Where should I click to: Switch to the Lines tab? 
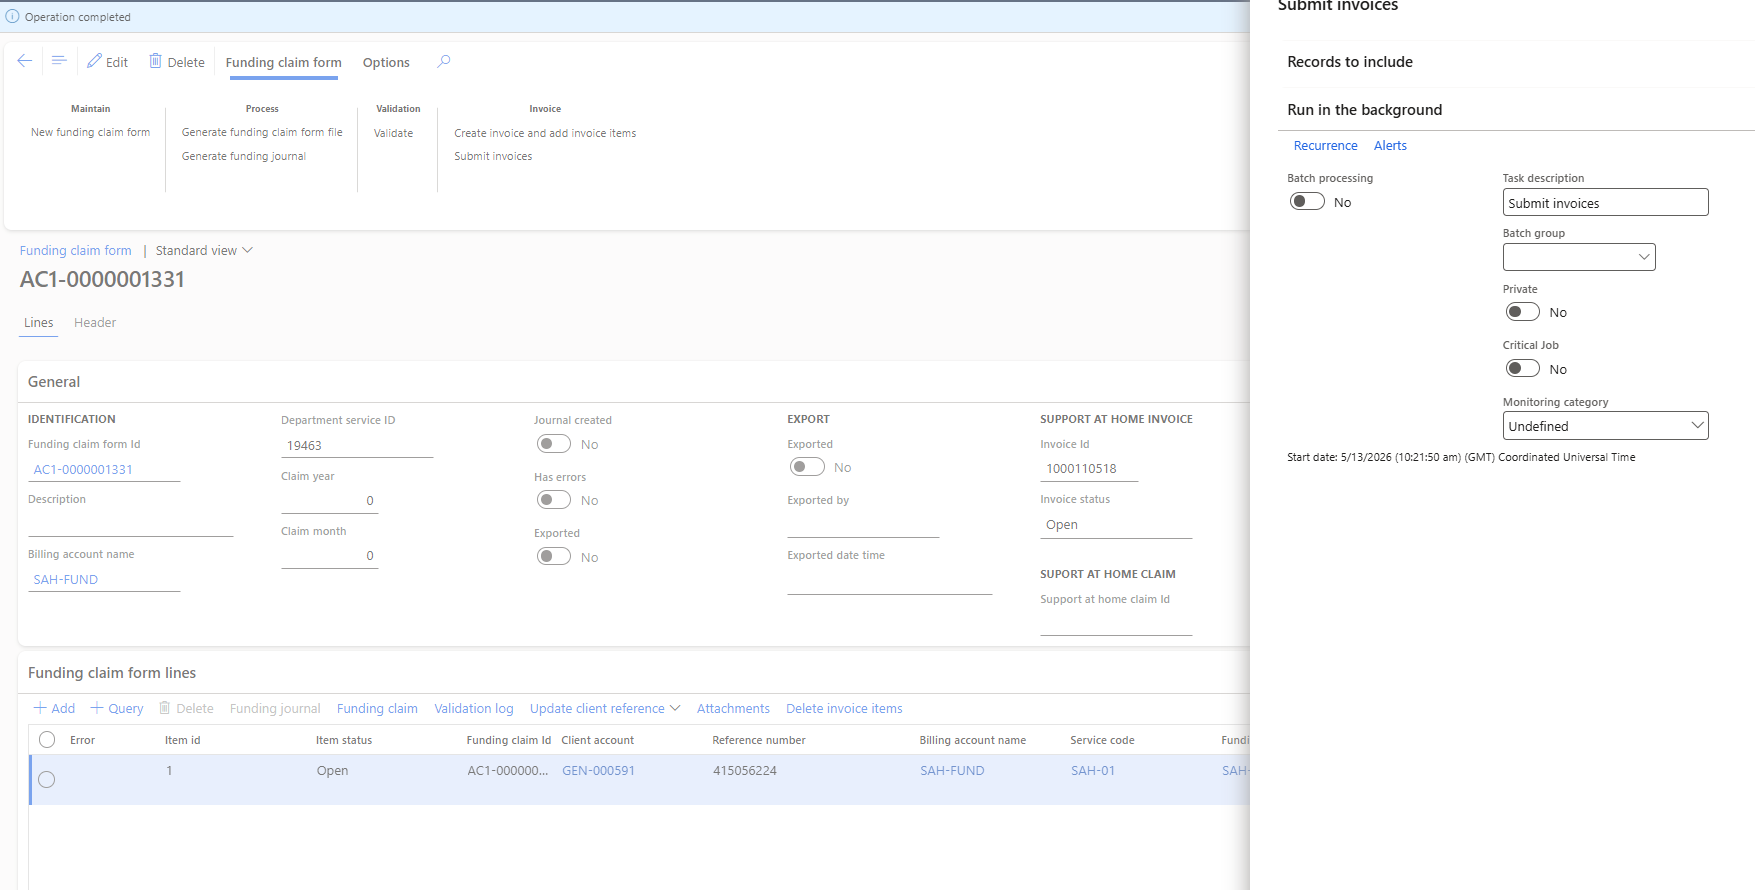pos(39,322)
